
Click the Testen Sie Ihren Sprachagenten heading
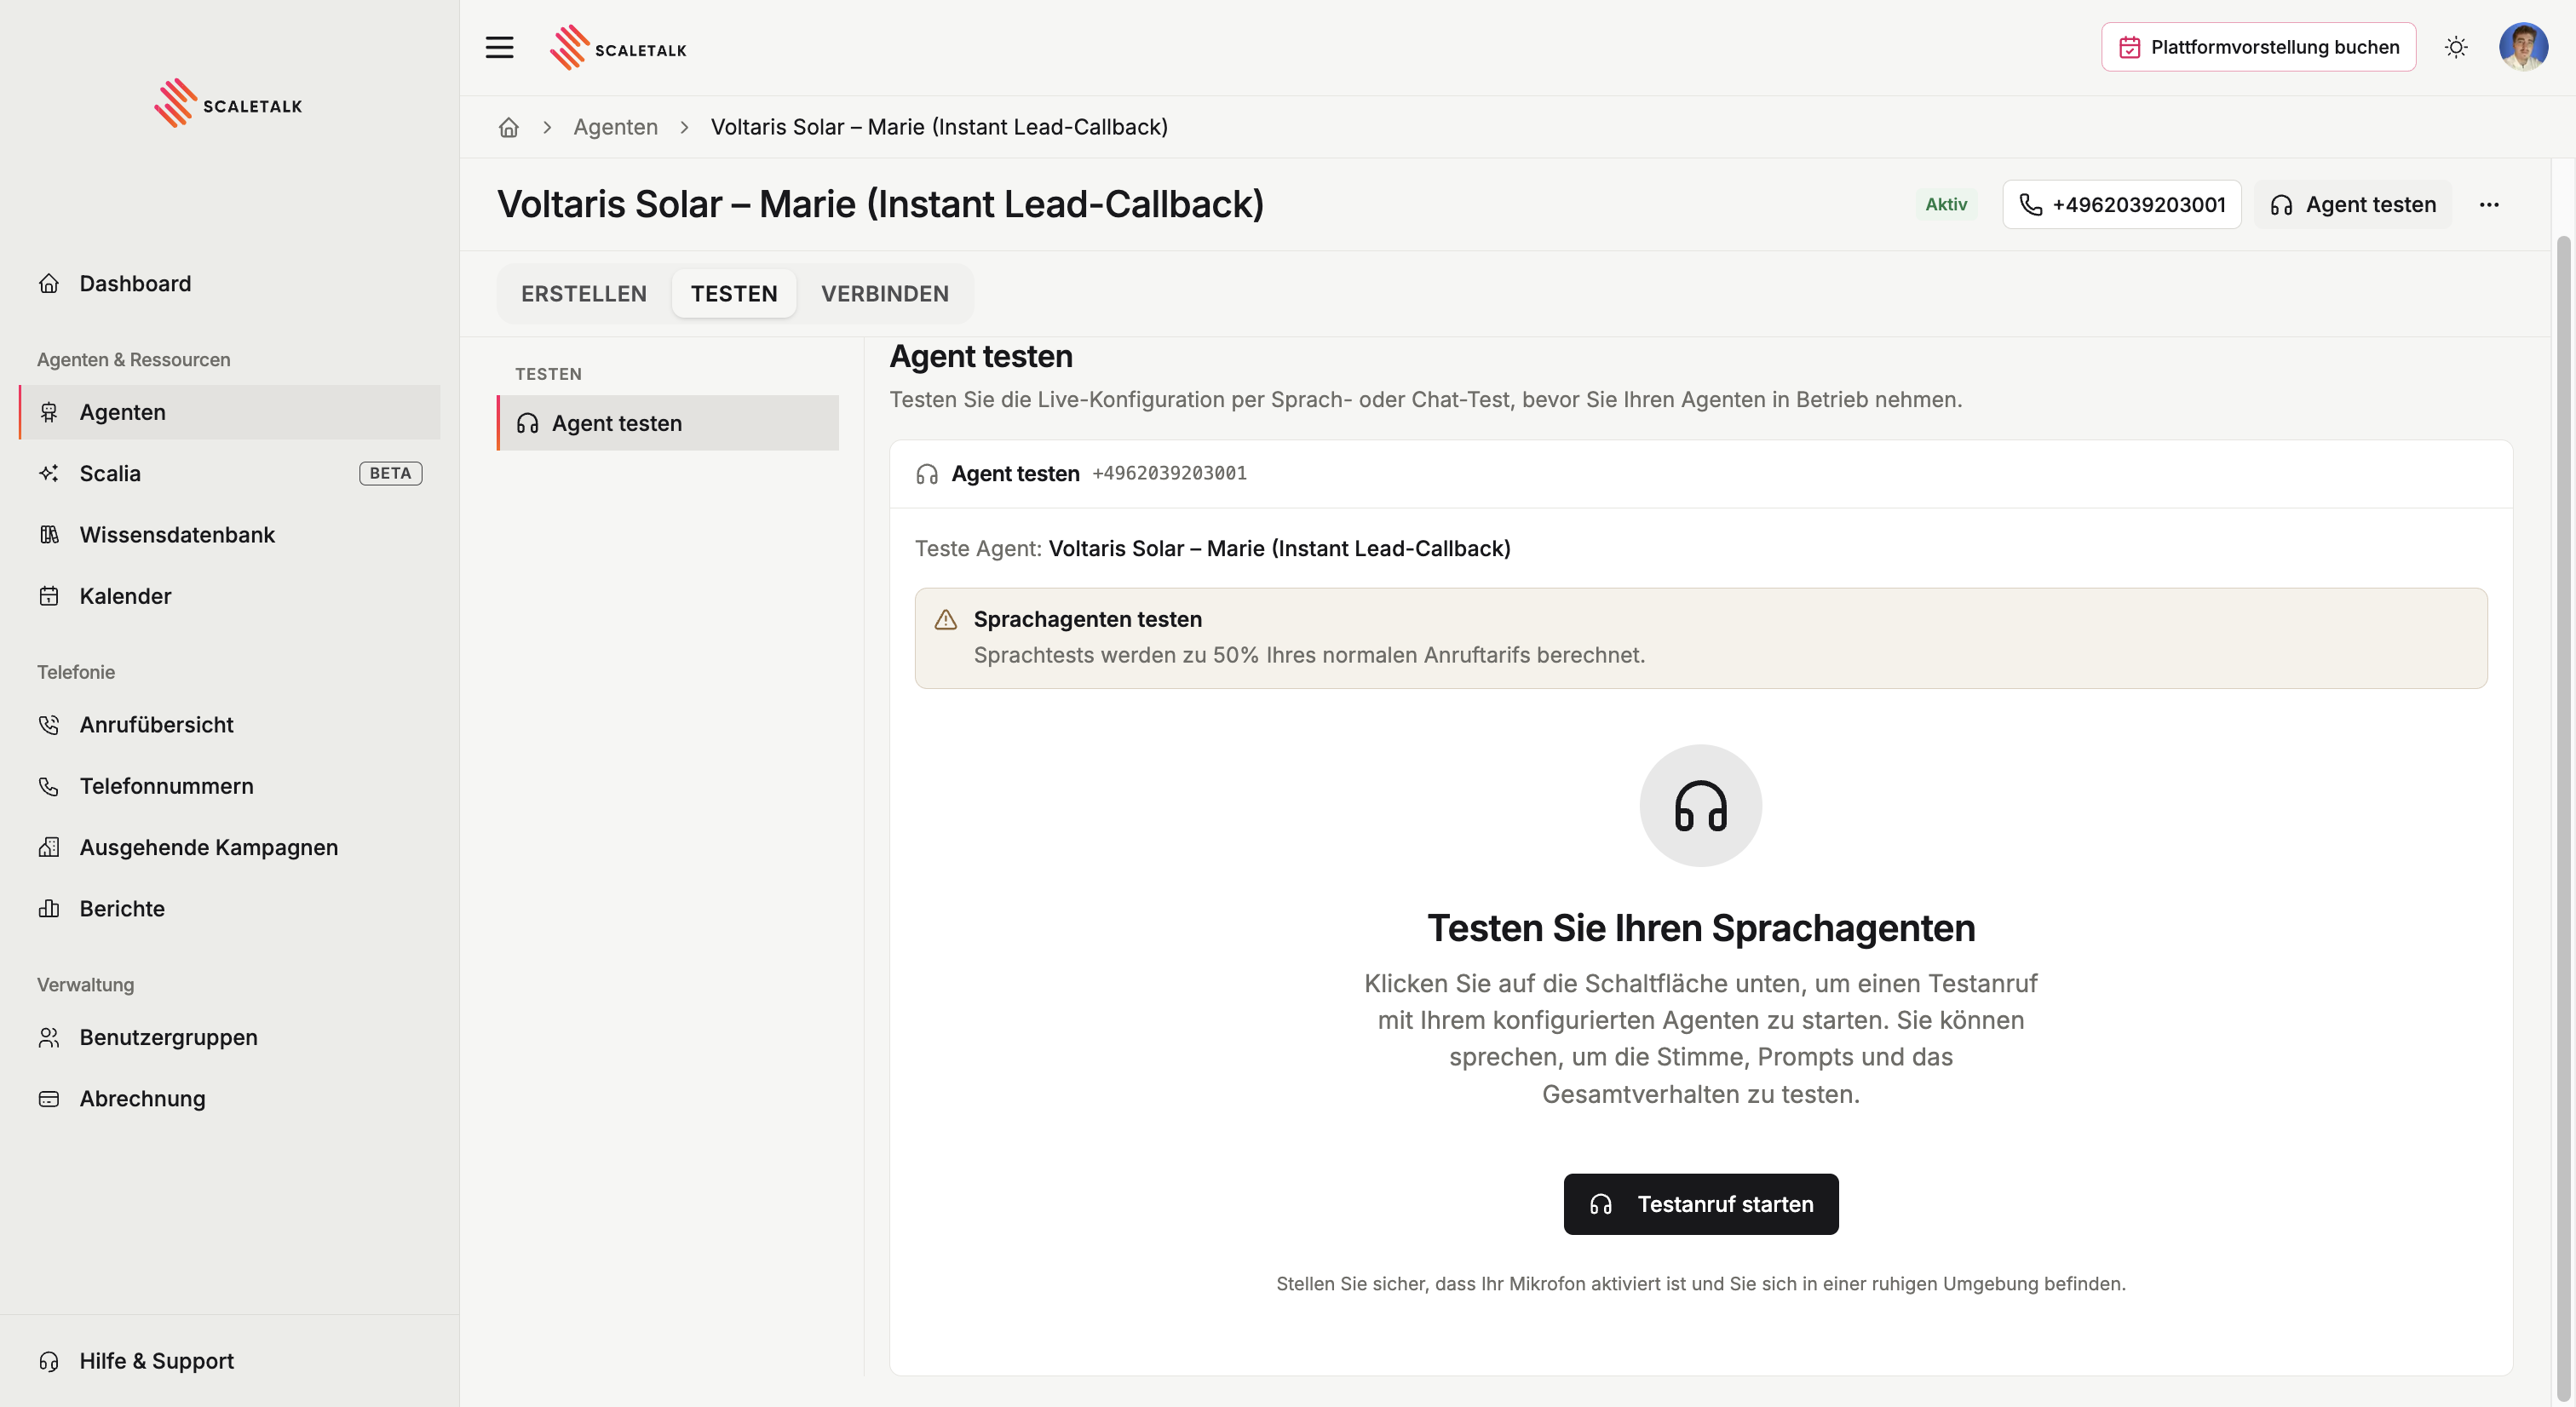coord(1700,927)
